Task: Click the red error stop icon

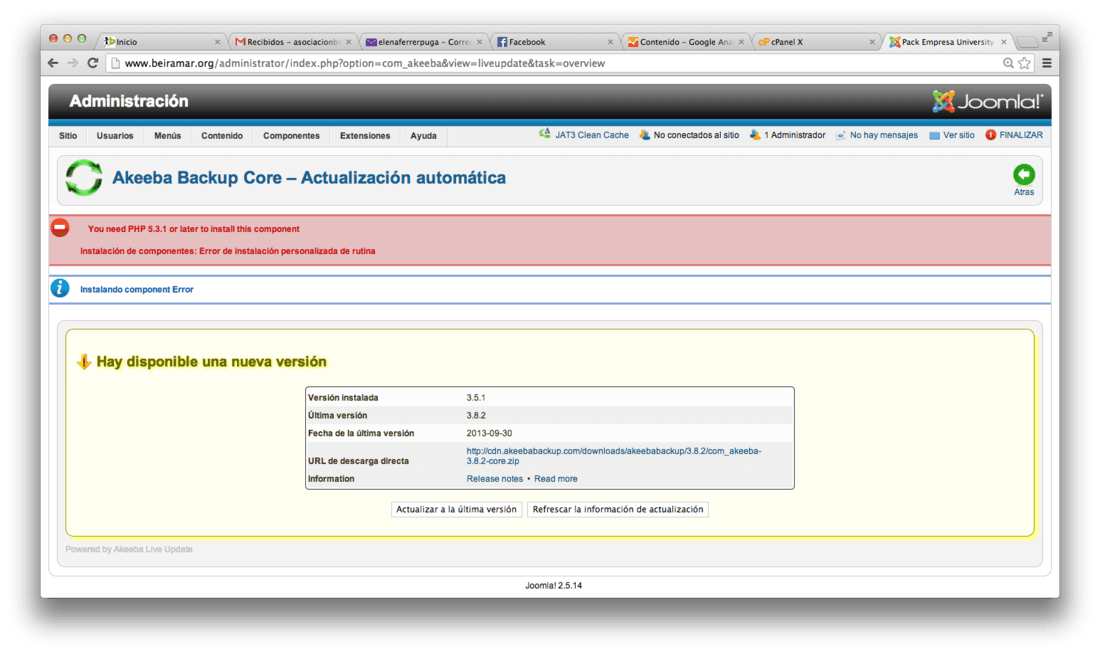Action: coord(60,227)
